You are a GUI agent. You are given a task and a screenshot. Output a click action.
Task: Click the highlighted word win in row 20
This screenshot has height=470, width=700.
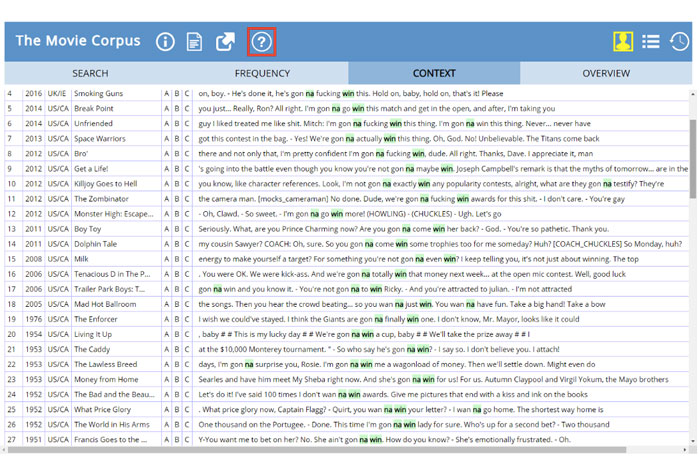(369, 334)
